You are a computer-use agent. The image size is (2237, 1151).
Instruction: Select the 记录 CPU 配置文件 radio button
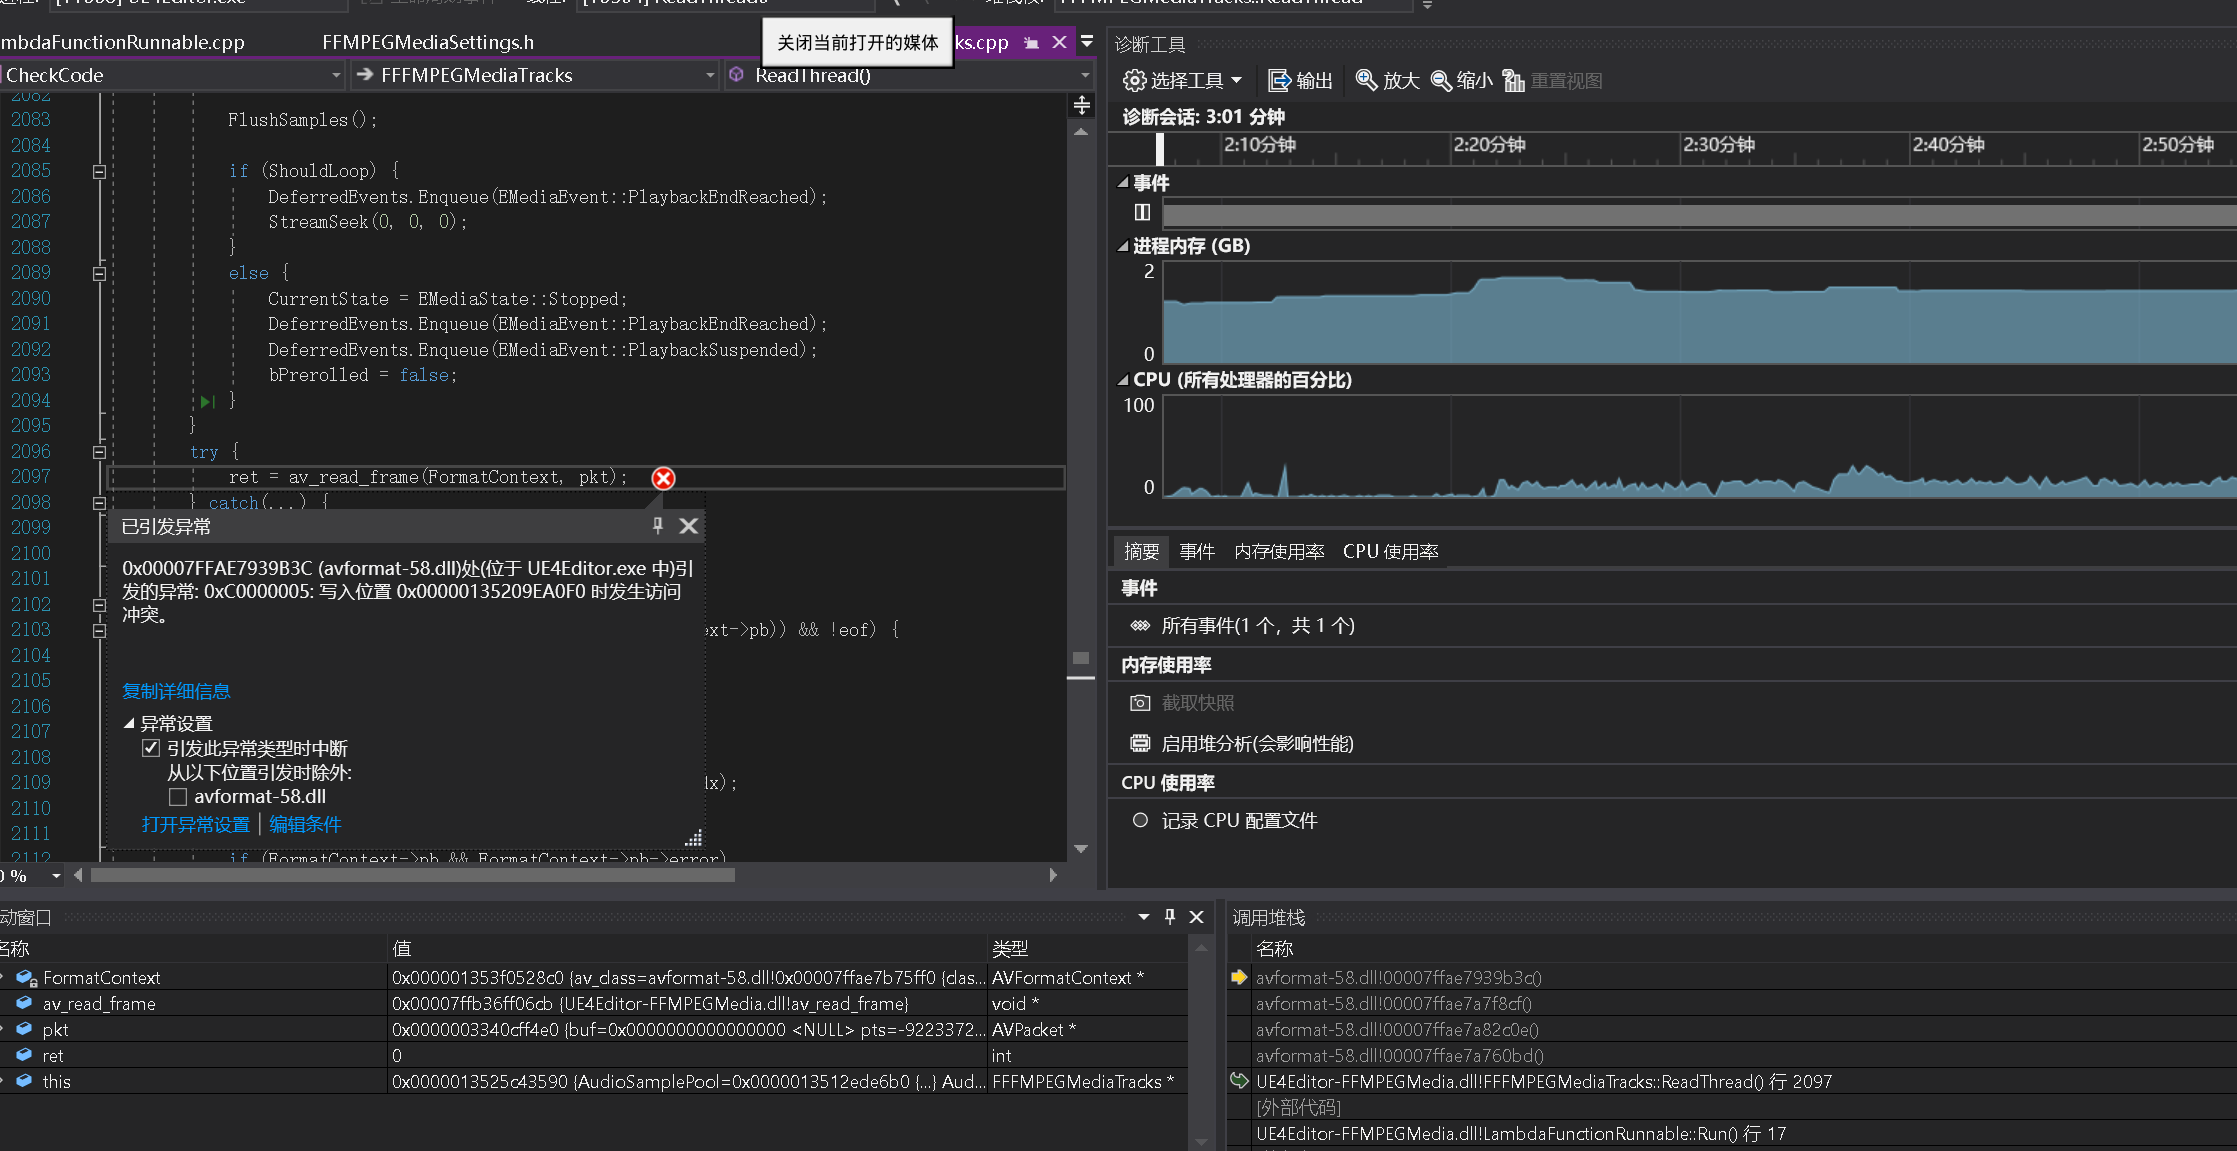click(1140, 820)
